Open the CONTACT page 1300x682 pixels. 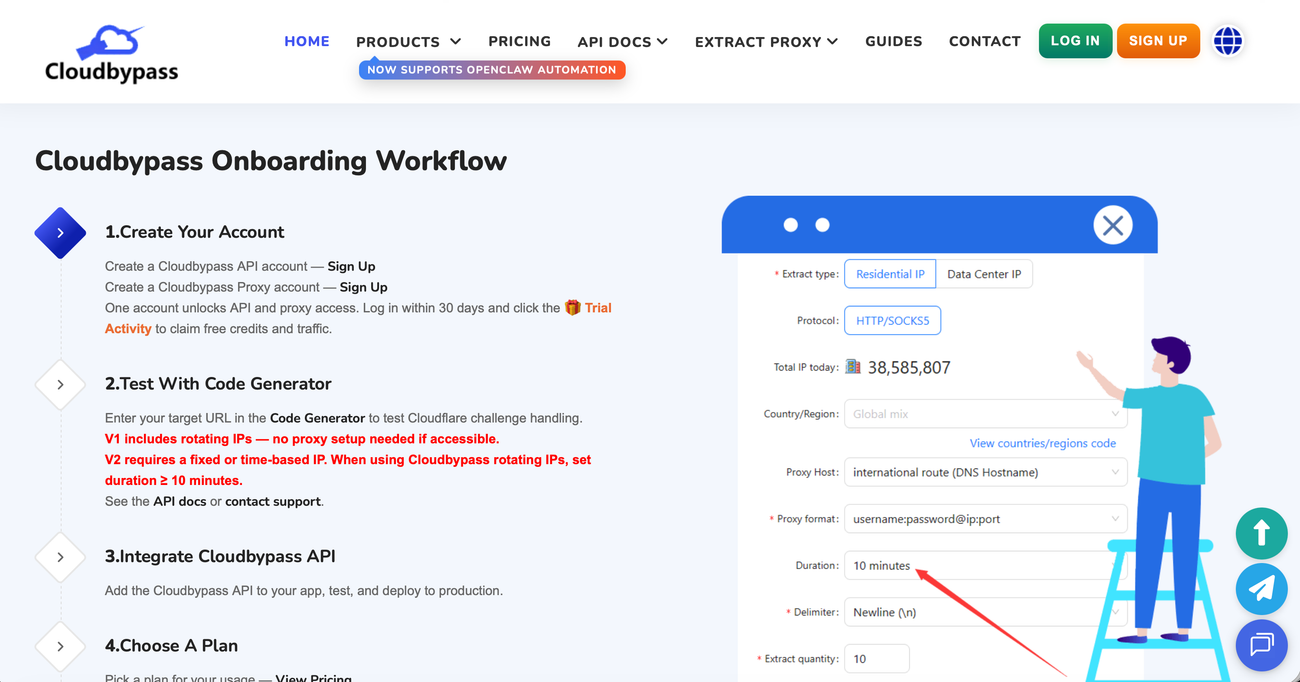coord(984,41)
